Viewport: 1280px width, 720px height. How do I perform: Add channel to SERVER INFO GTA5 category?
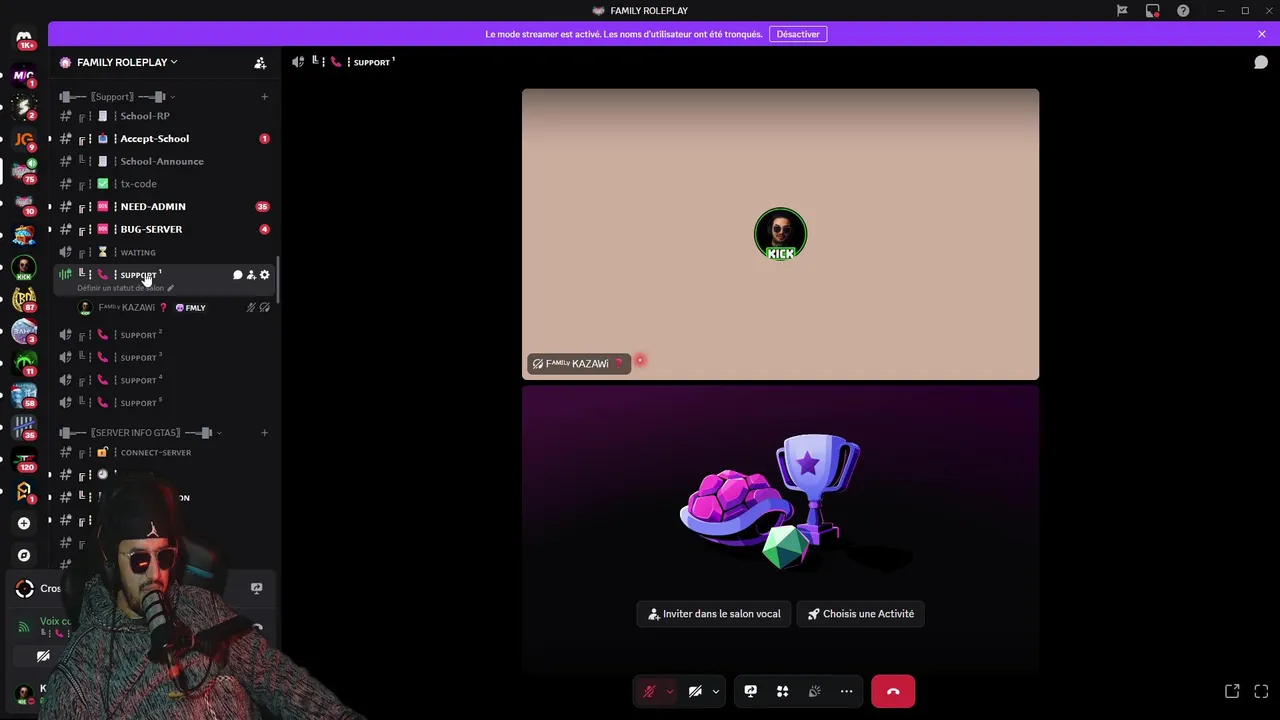click(x=264, y=433)
